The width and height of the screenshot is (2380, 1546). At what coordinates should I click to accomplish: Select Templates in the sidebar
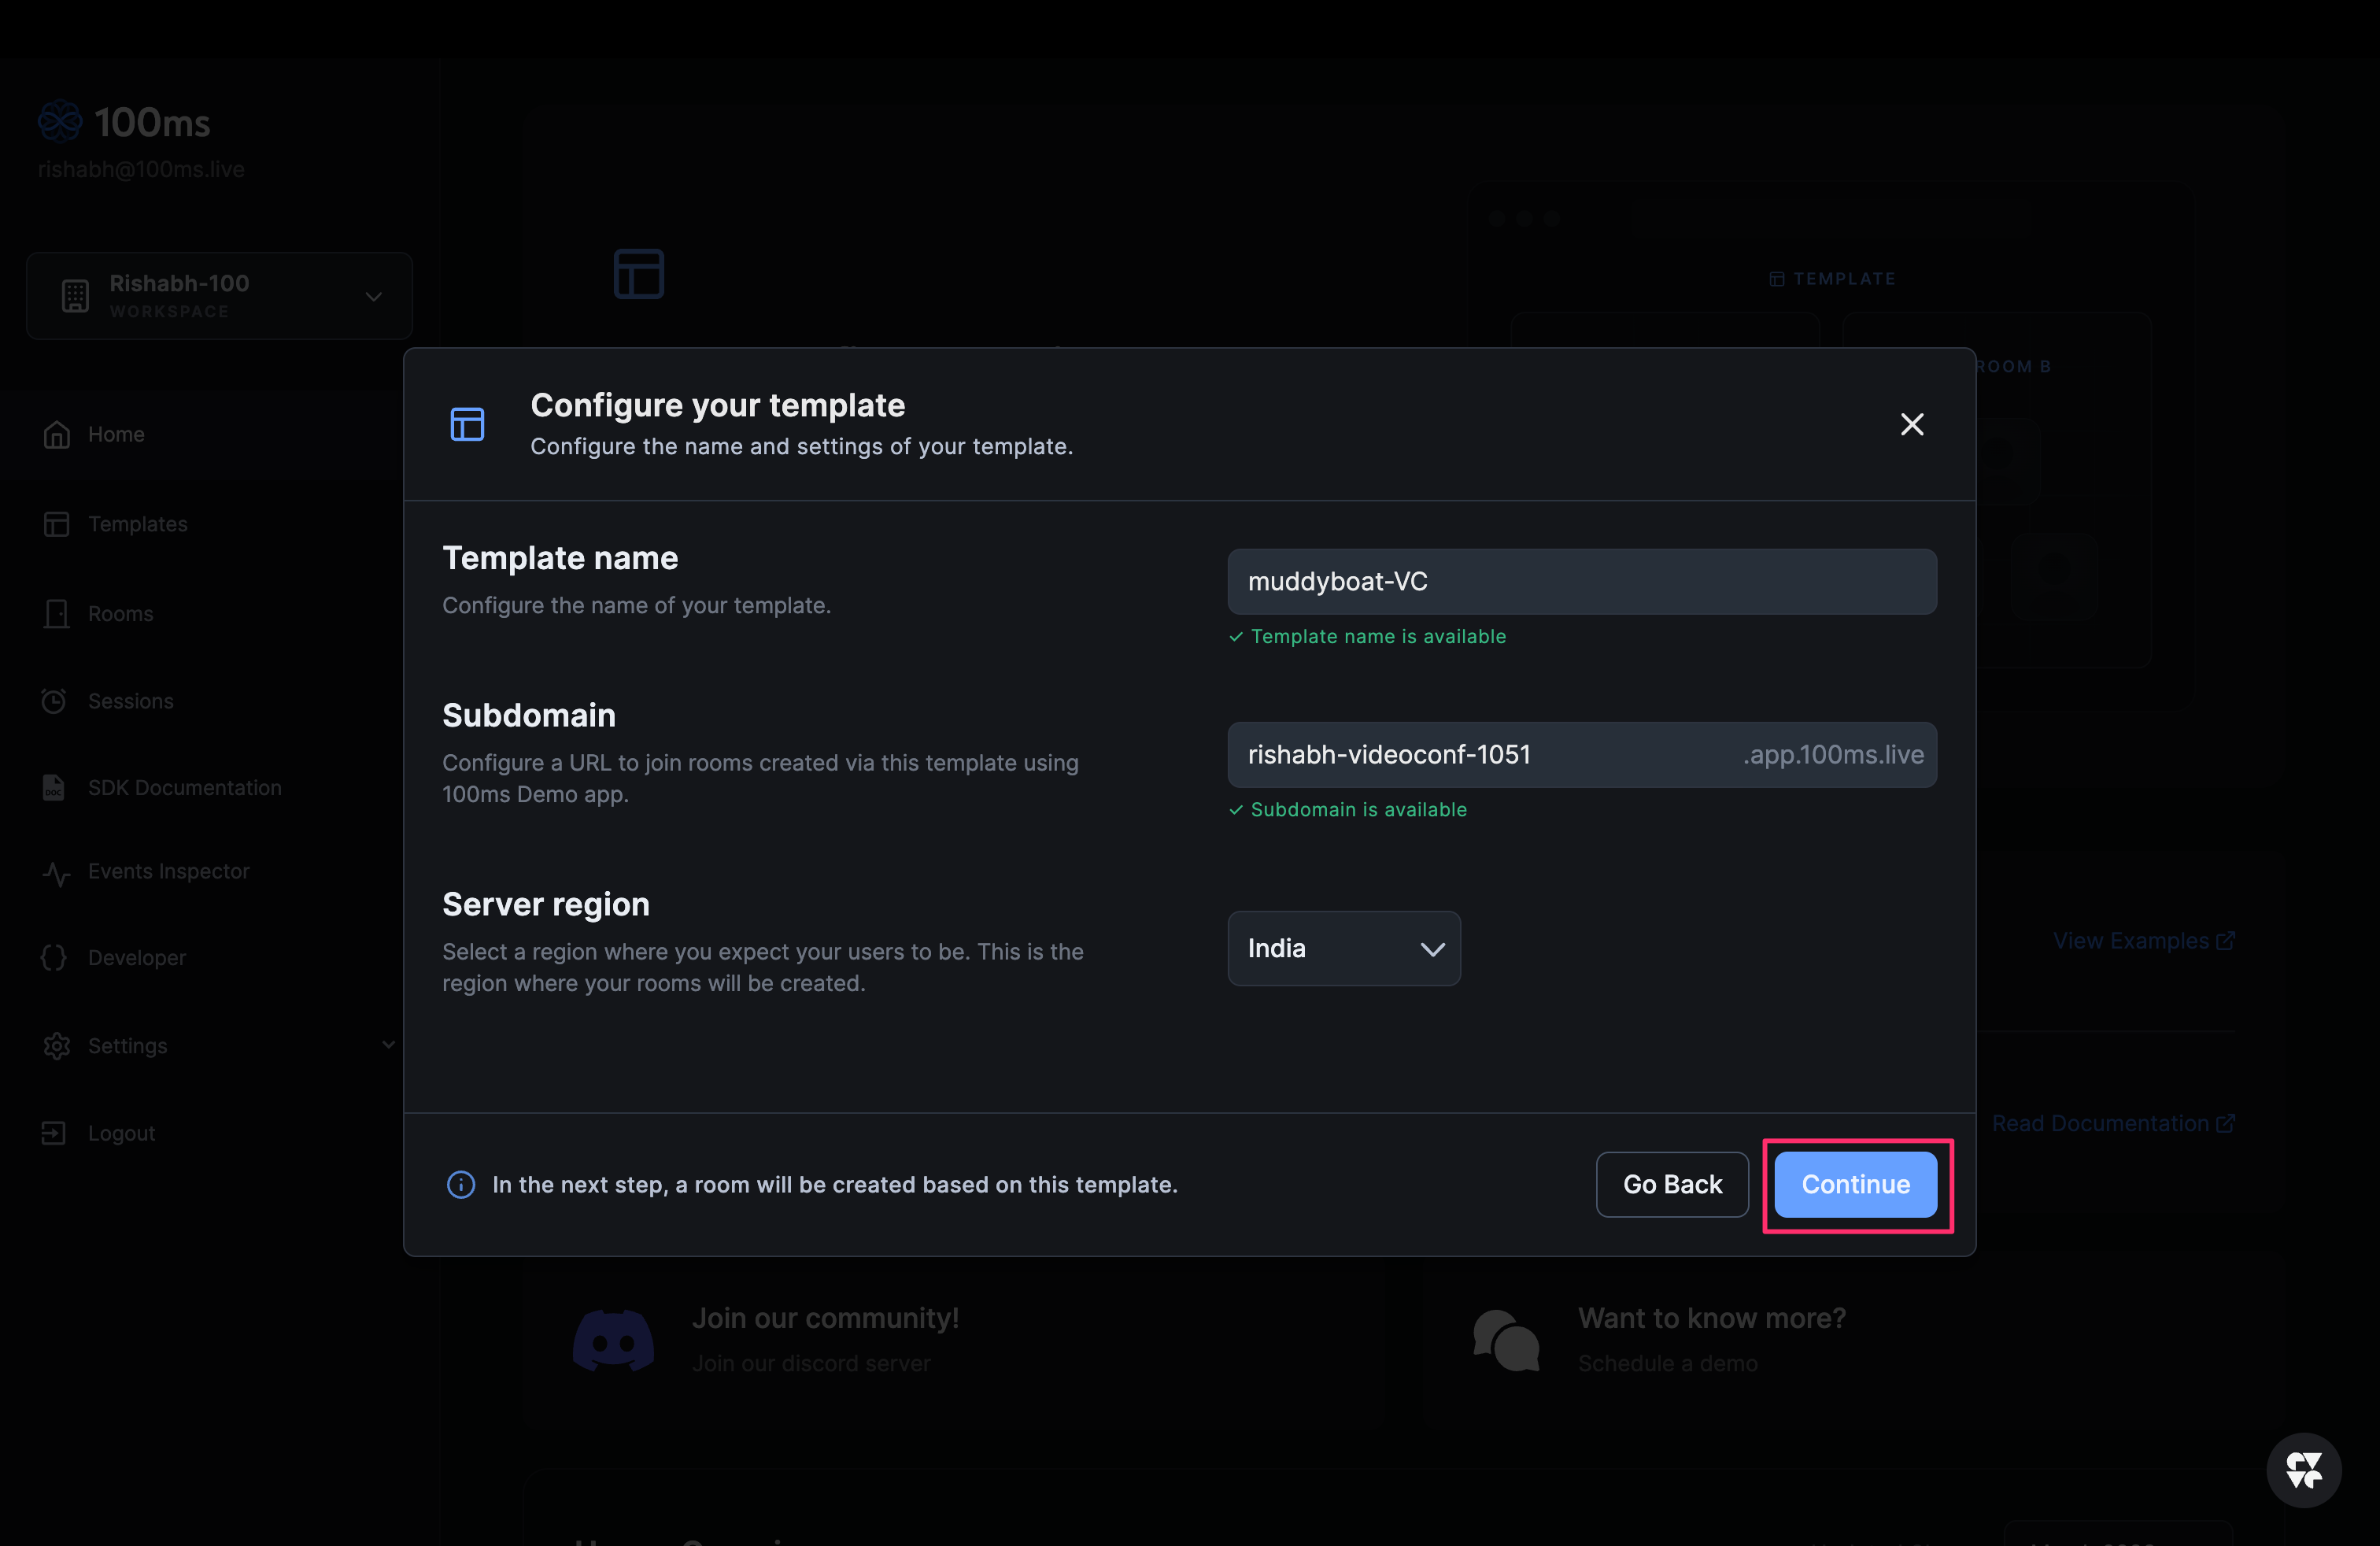137,523
